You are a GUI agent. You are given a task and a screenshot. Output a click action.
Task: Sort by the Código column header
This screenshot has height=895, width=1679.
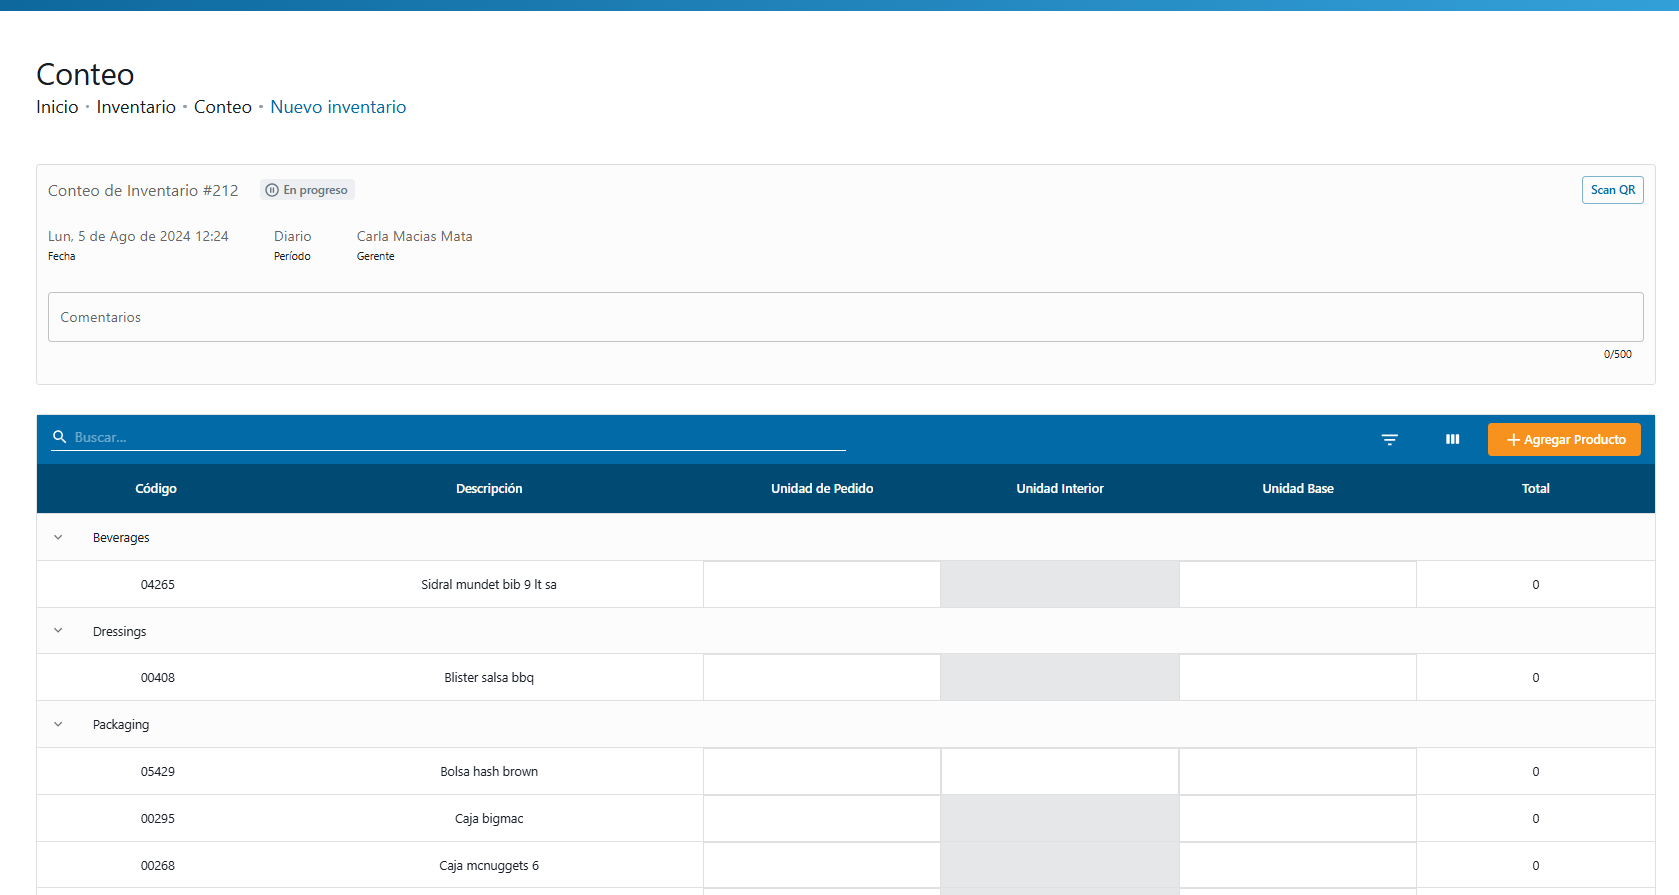pos(156,489)
